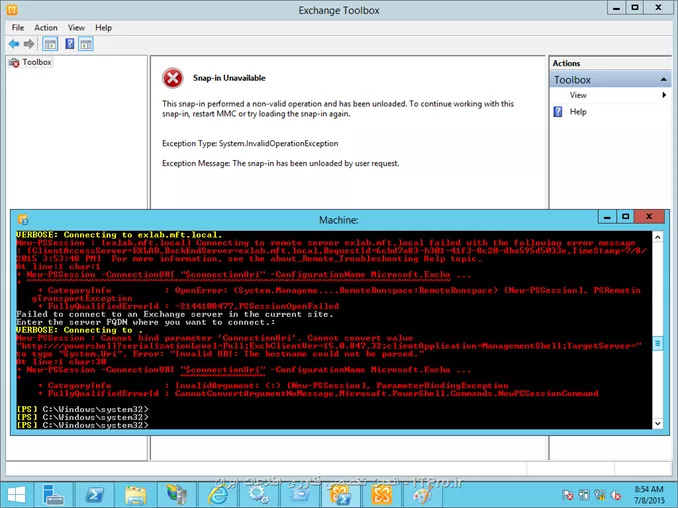Maximize the Machine shell window
The image size is (678, 508).
click(x=625, y=217)
